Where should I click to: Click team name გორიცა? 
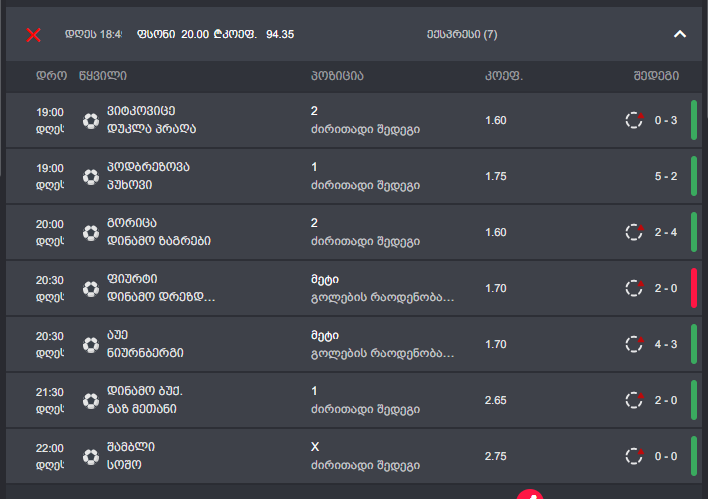tap(131, 223)
